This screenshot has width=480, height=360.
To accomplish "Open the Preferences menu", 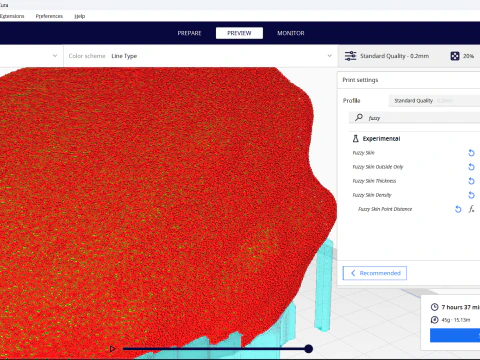I will tap(49, 16).
